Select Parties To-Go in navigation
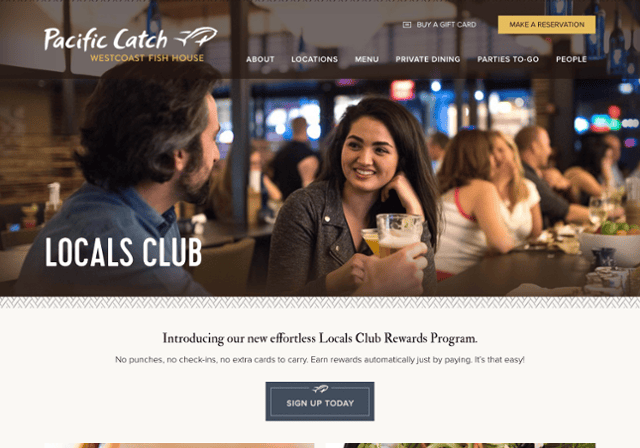Screen dimensions: 640x448 coord(508,59)
